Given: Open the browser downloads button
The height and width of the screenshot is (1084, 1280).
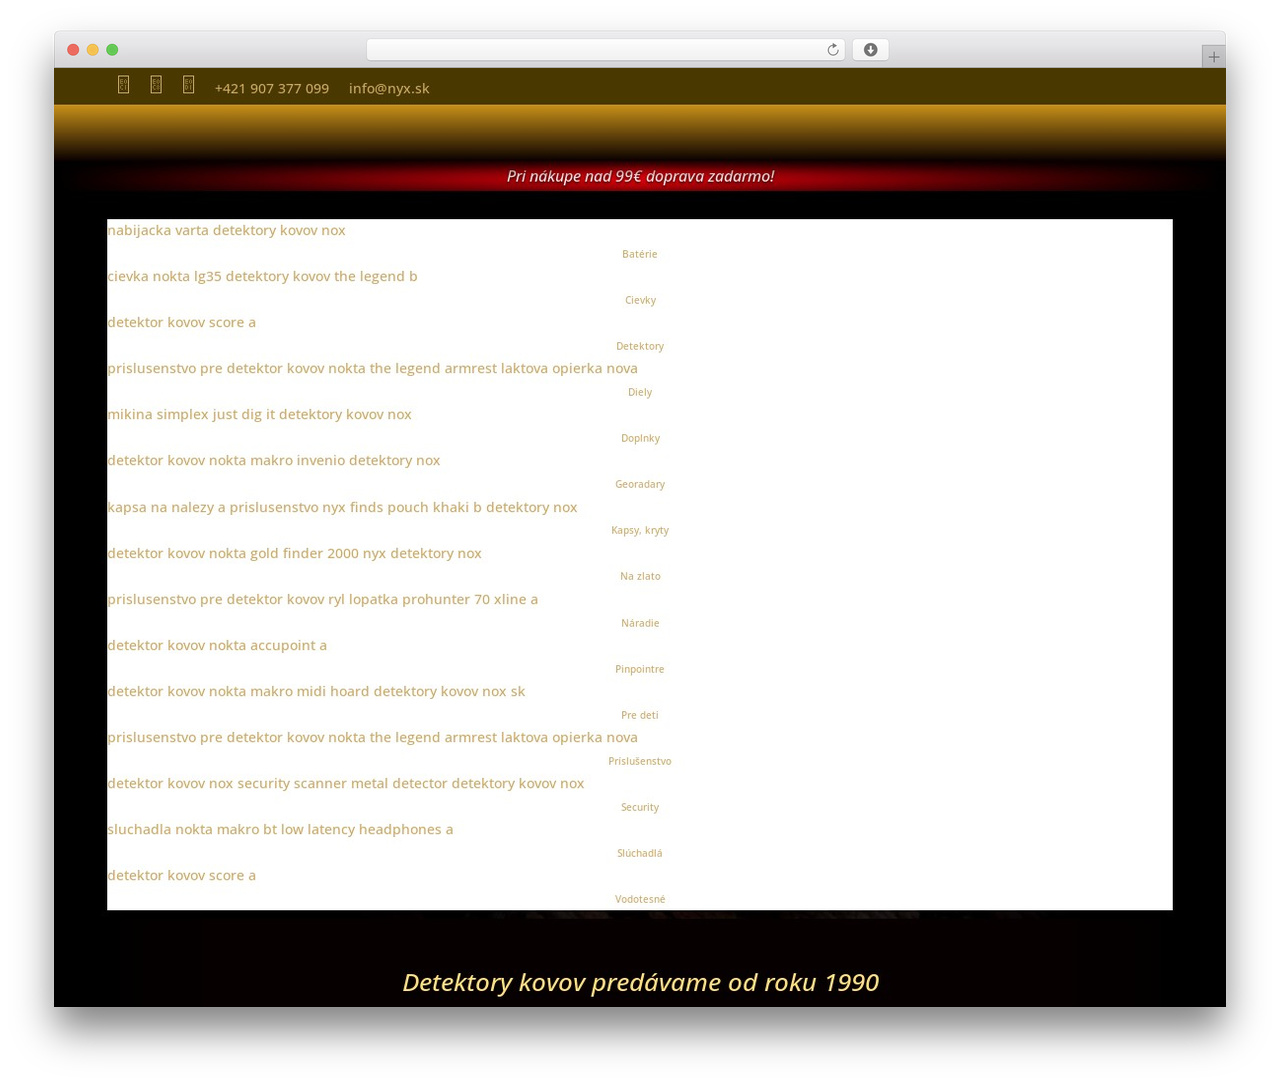Looking at the screenshot, I should [870, 50].
